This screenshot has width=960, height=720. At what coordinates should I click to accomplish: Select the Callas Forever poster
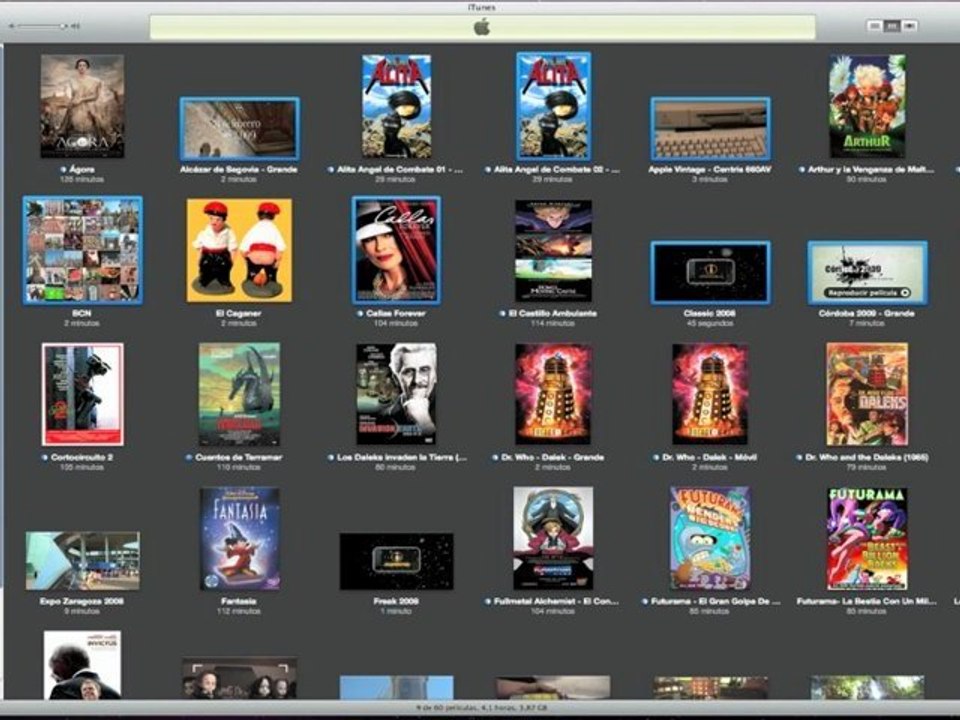(x=396, y=250)
